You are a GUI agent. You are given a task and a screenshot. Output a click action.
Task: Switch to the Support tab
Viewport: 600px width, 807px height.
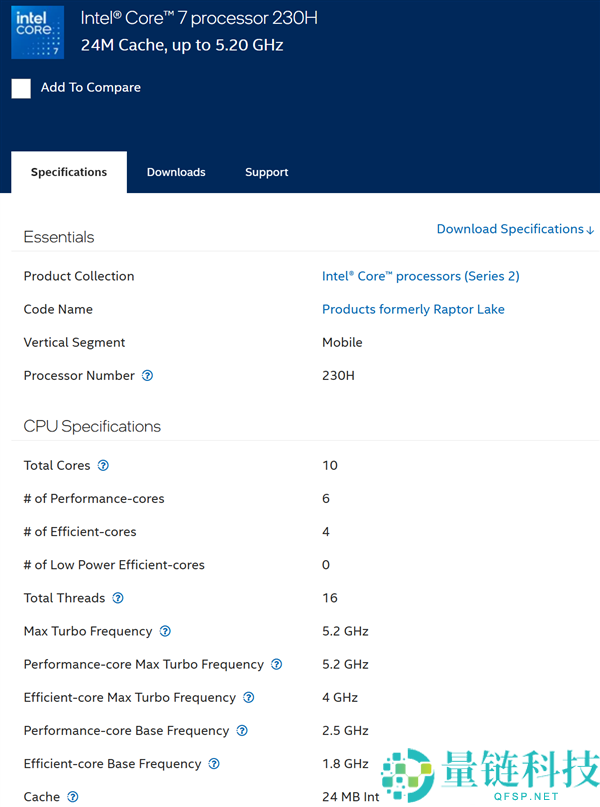pos(267,172)
